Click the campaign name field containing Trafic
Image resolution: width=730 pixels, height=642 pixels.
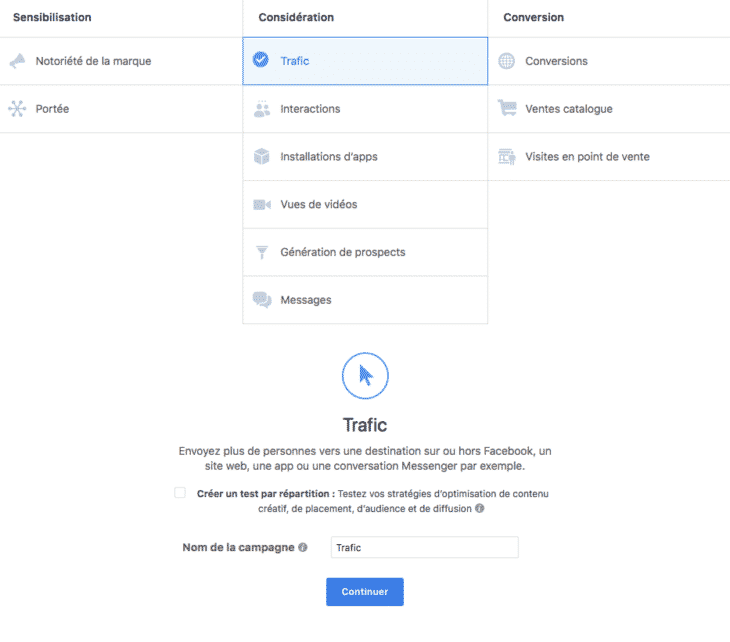coord(424,548)
